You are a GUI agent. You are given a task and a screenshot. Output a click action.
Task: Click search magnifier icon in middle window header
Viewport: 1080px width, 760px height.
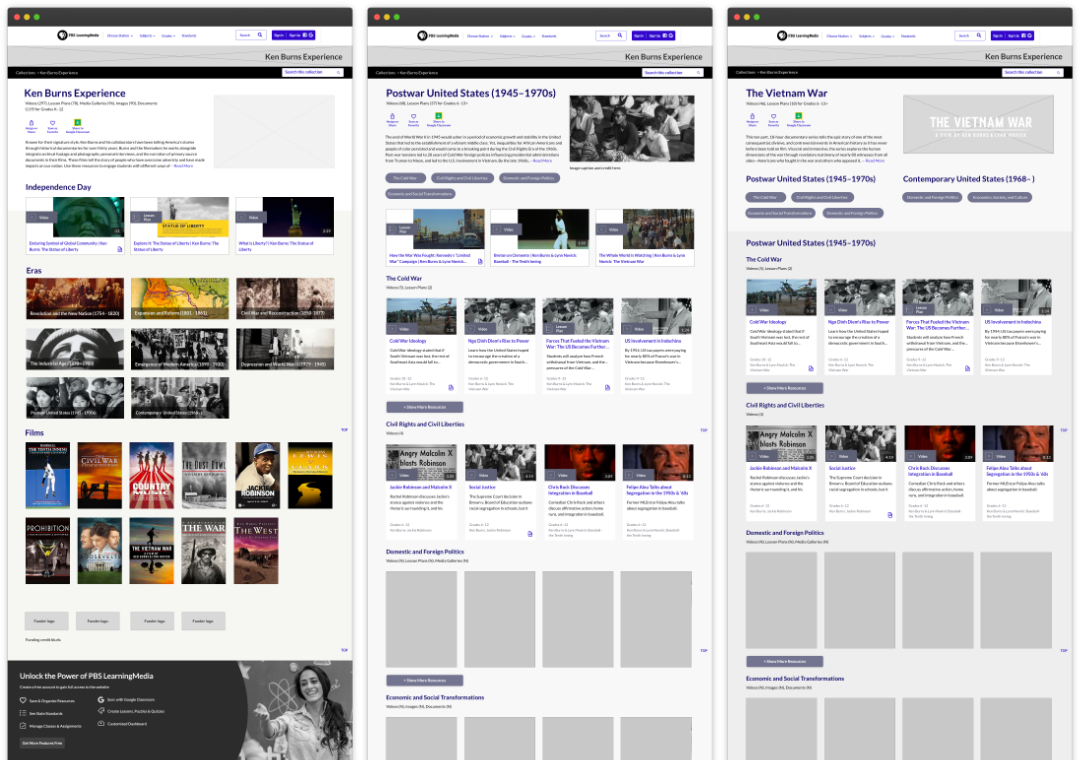coord(619,36)
